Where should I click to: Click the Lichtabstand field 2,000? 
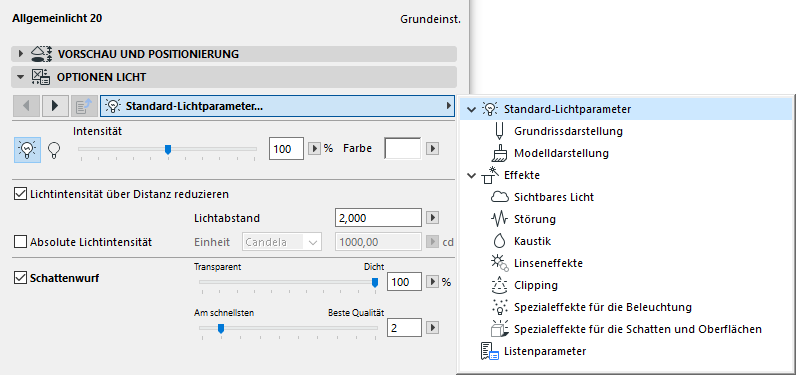379,218
